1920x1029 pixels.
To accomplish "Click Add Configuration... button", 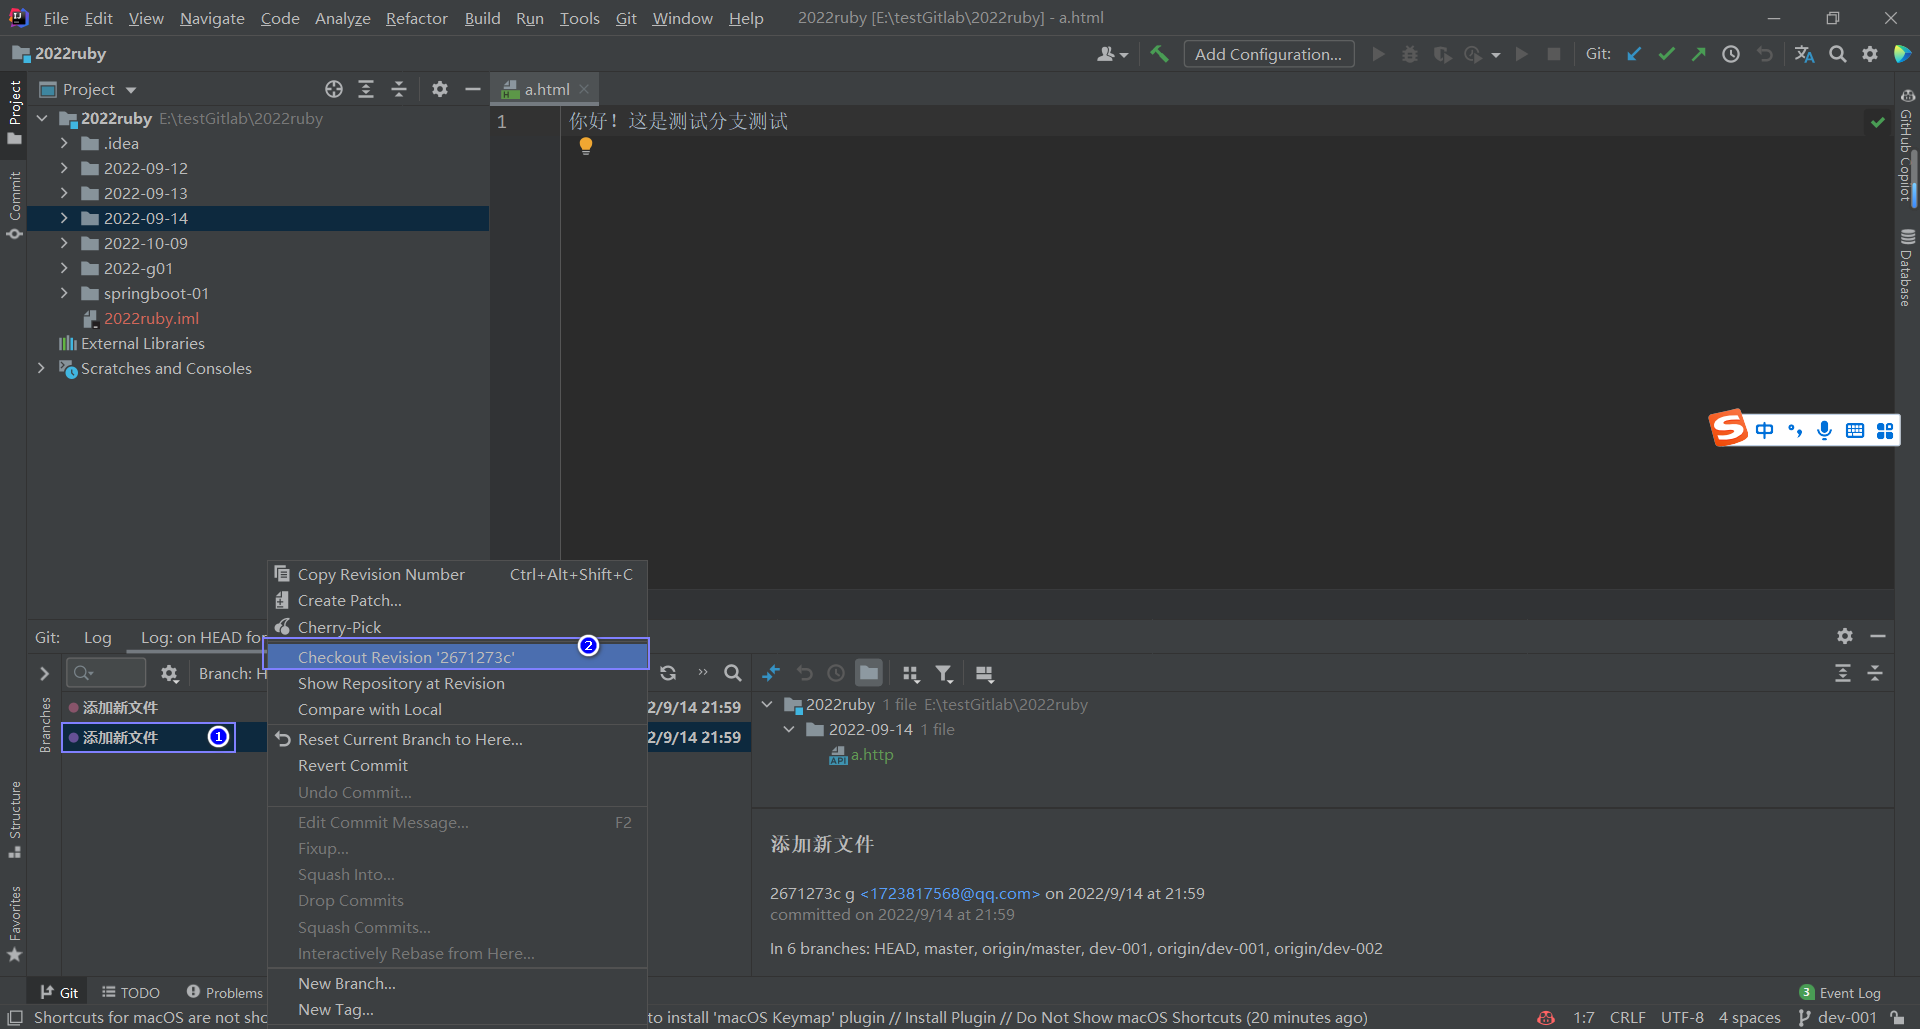I will [1269, 54].
